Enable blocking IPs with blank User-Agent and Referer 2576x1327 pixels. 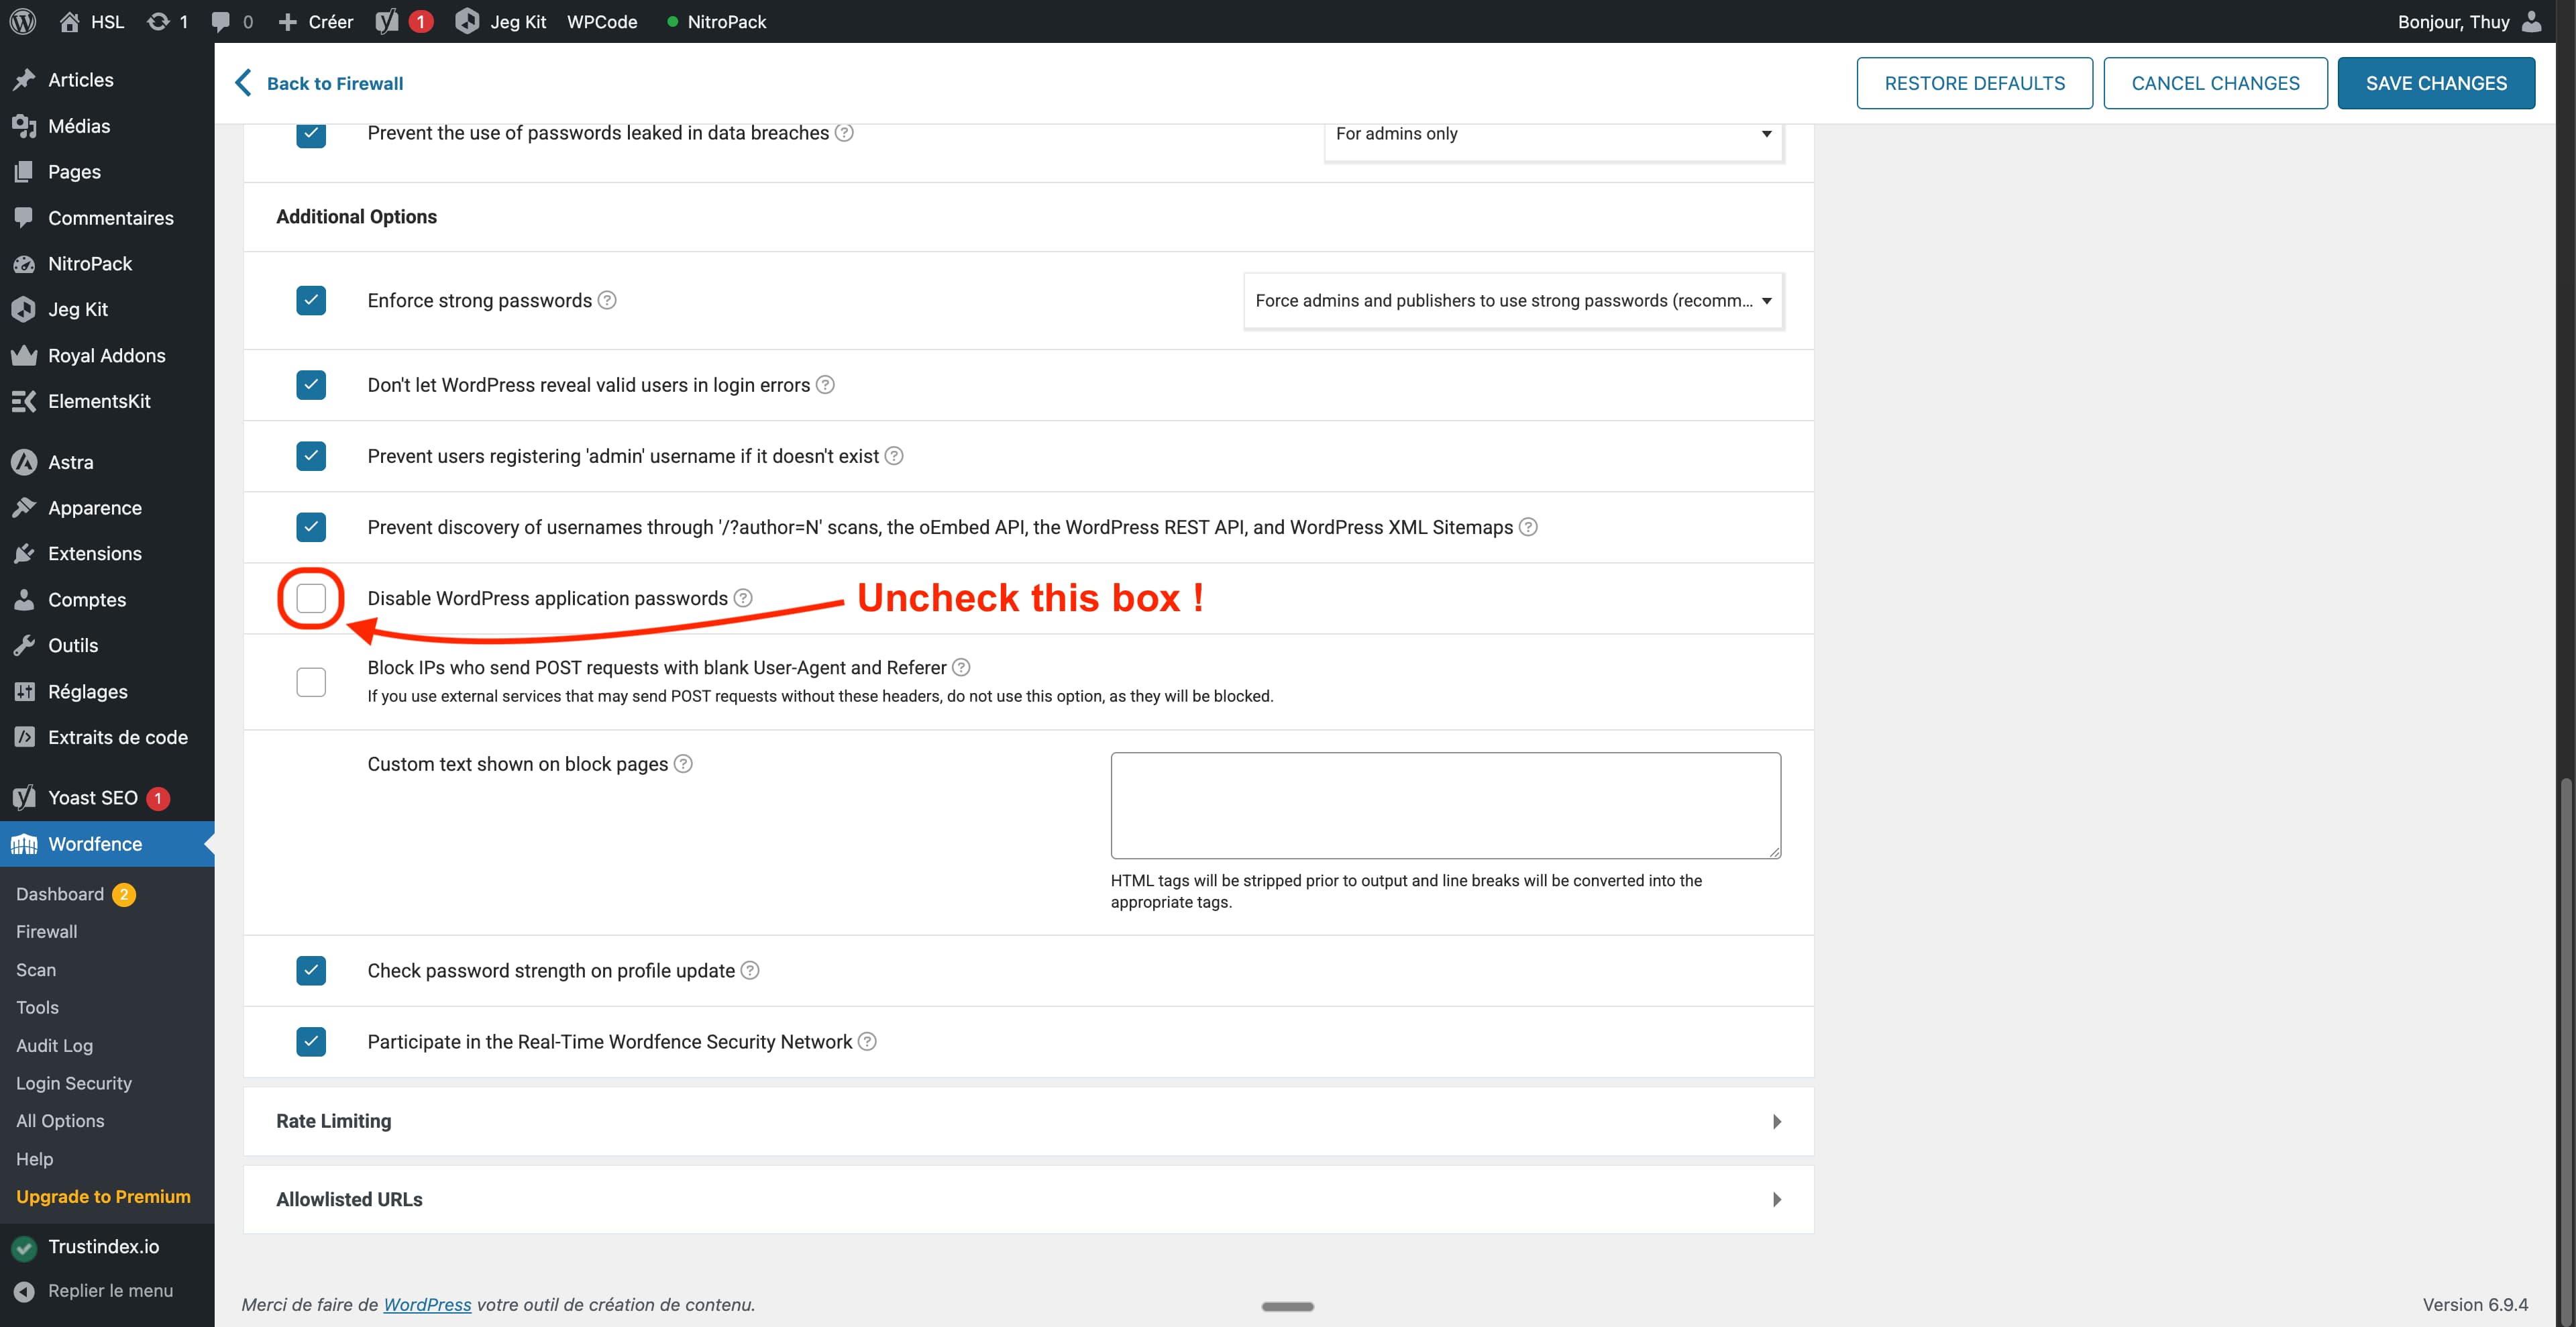pos(311,682)
